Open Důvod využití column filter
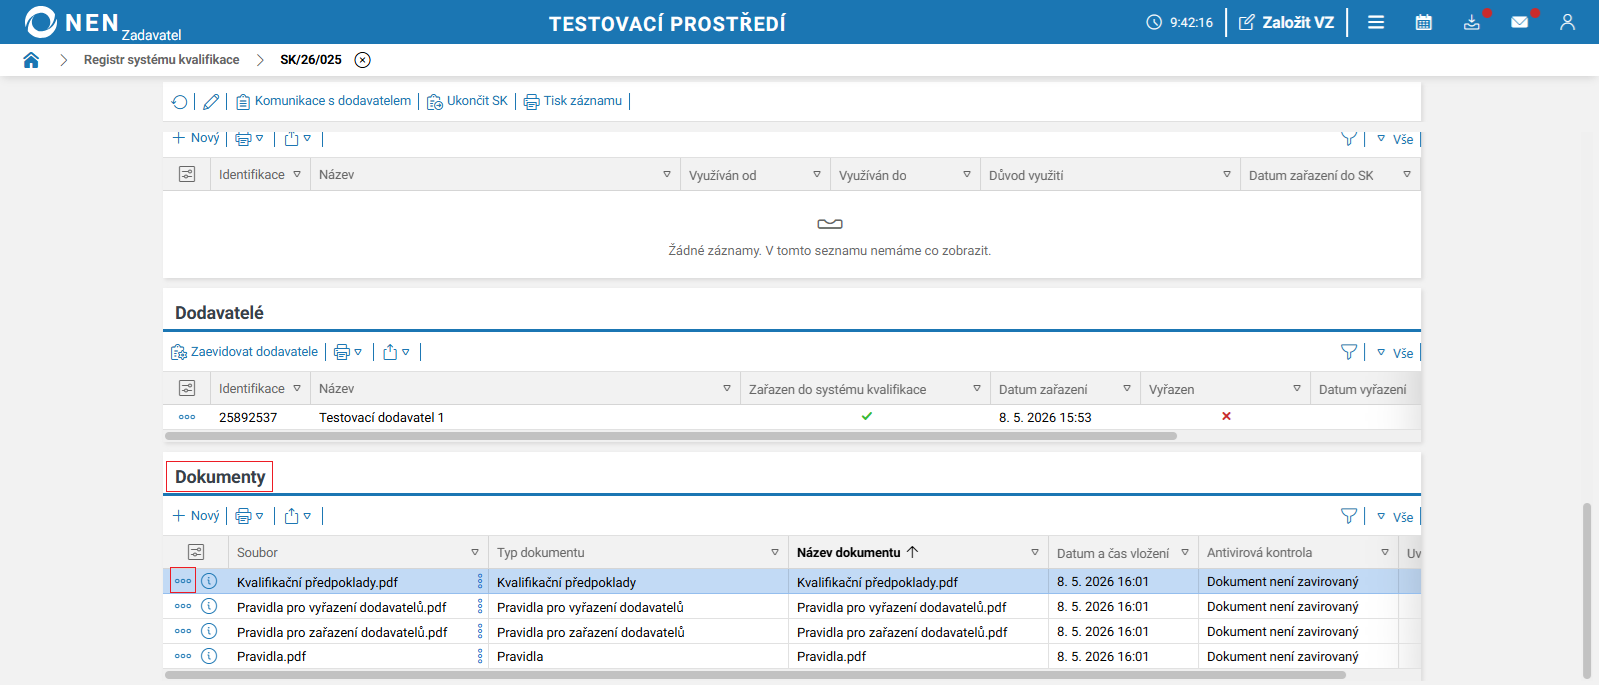 (x=1227, y=174)
